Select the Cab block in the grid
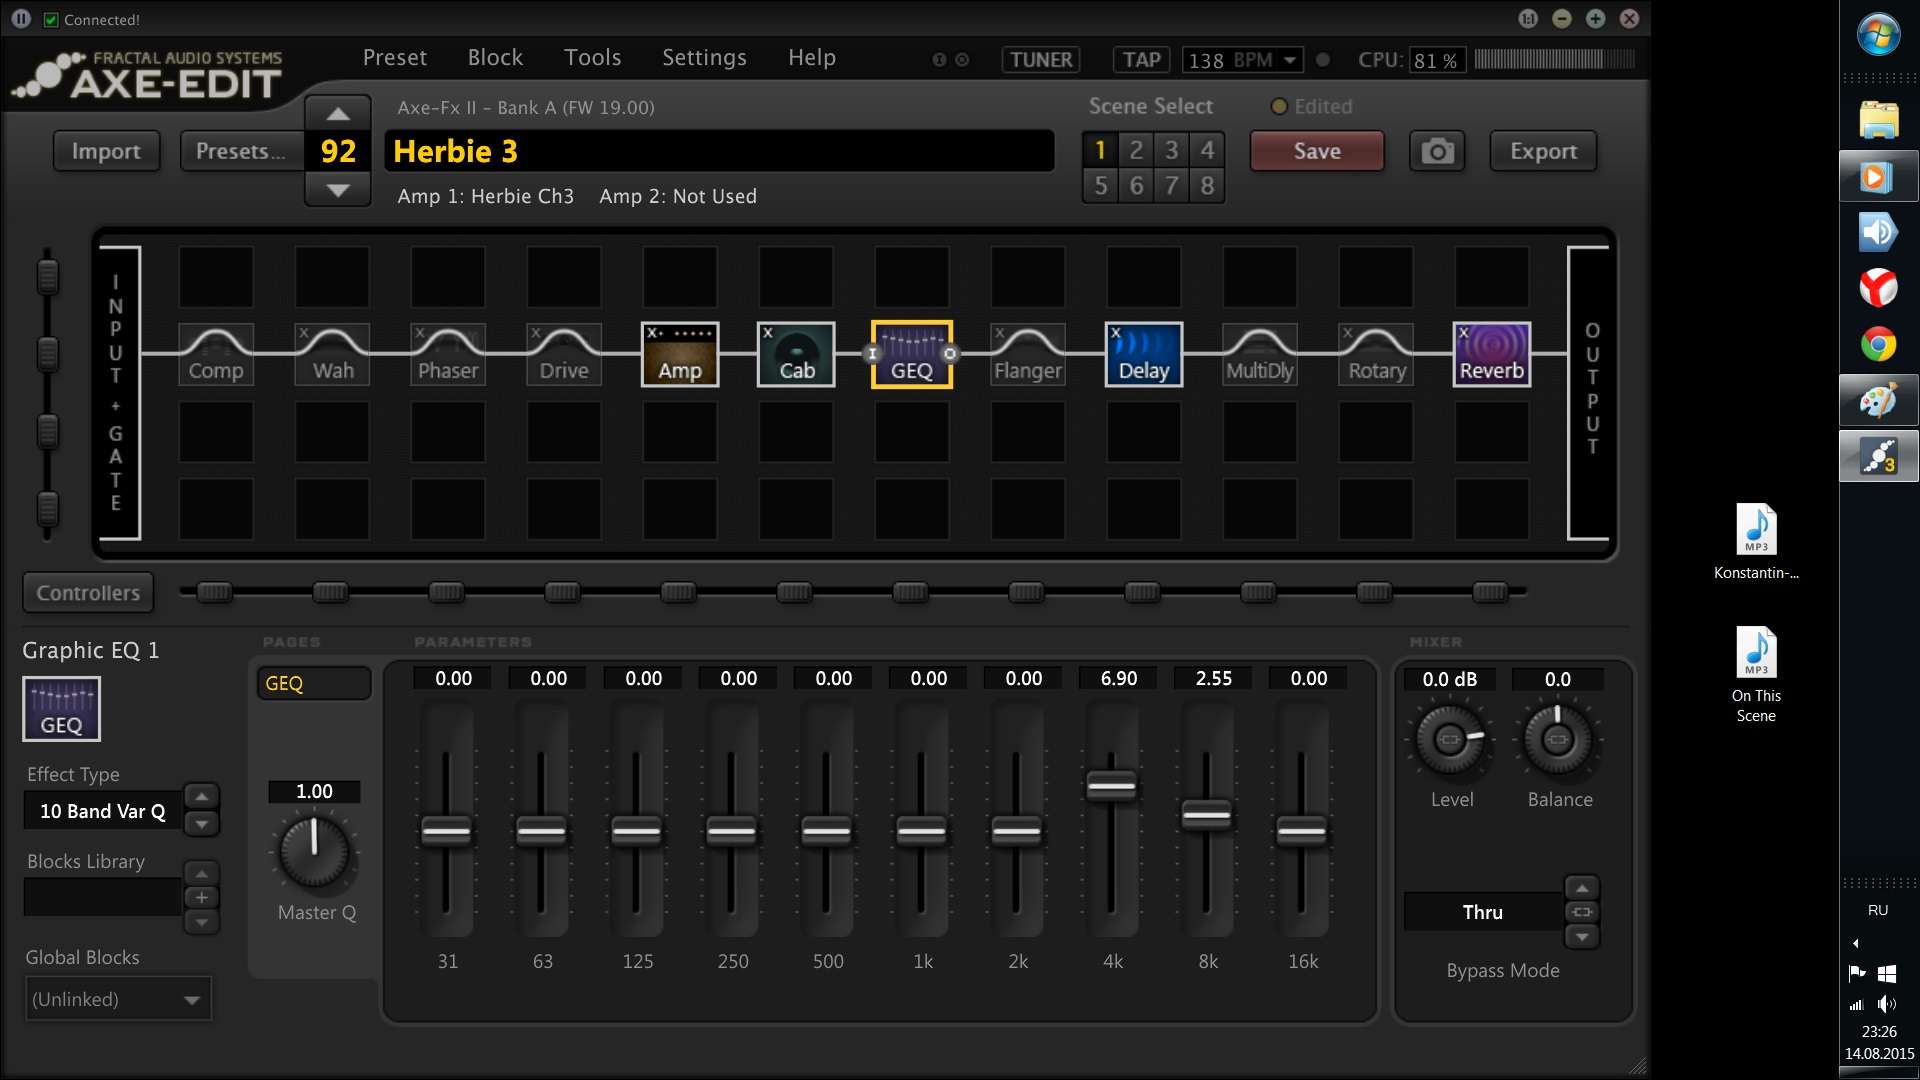Viewport: 1920px width, 1080px height. click(796, 354)
